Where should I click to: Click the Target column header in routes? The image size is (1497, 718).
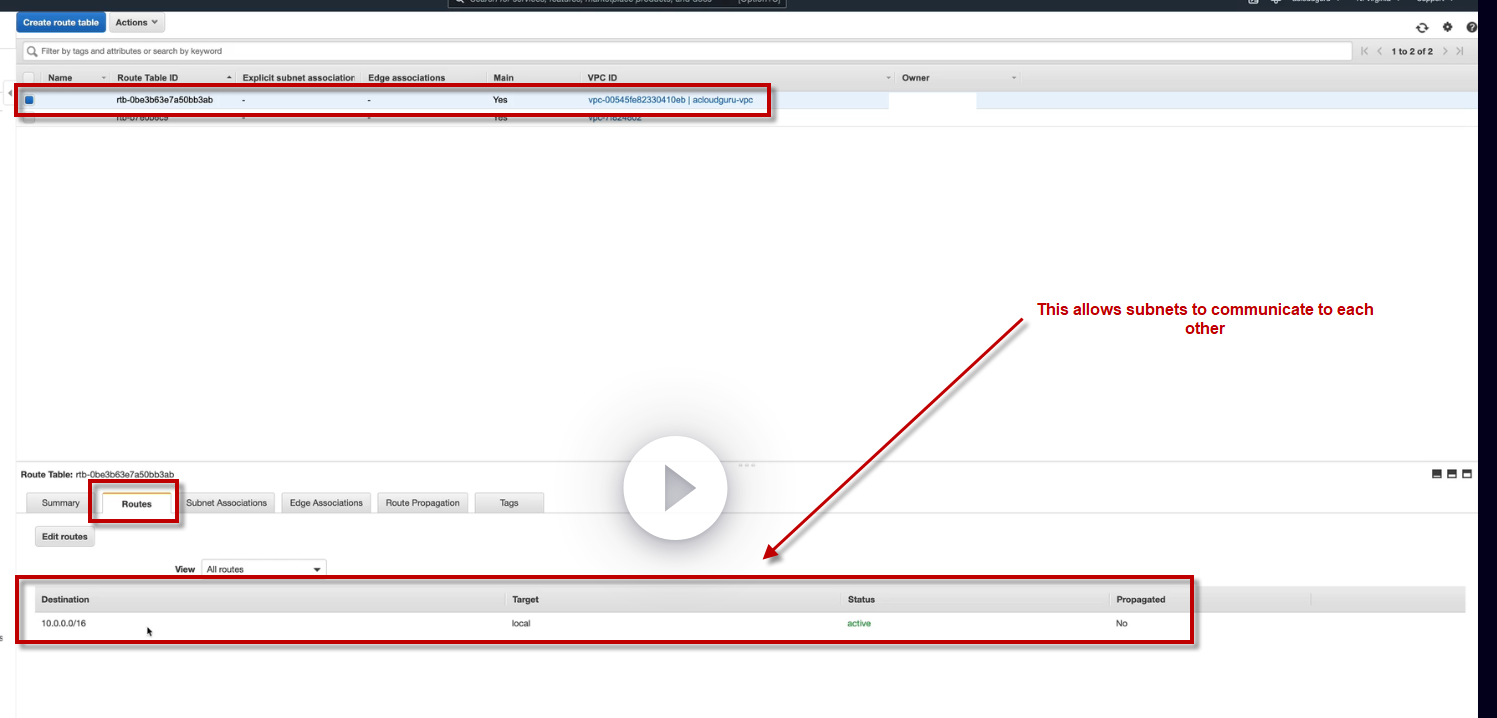526,600
